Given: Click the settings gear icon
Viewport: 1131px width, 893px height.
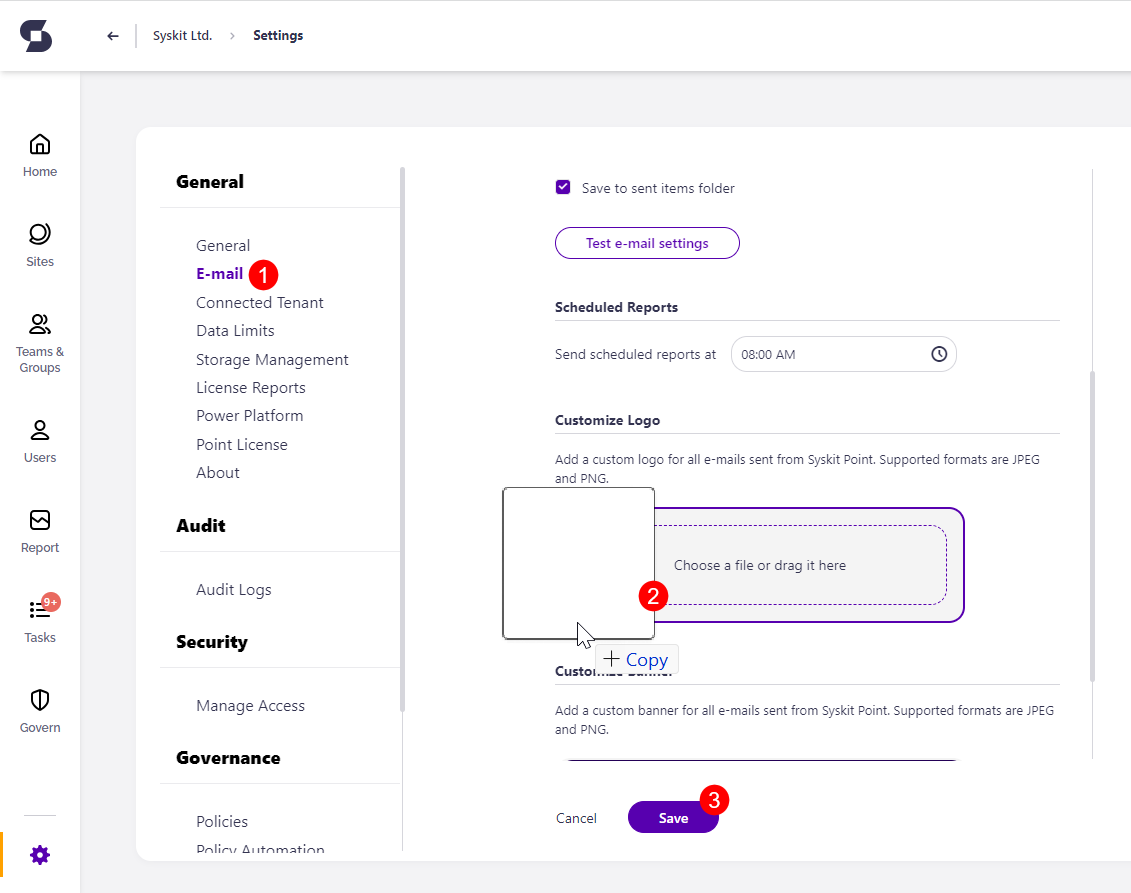Looking at the screenshot, I should coord(39,855).
